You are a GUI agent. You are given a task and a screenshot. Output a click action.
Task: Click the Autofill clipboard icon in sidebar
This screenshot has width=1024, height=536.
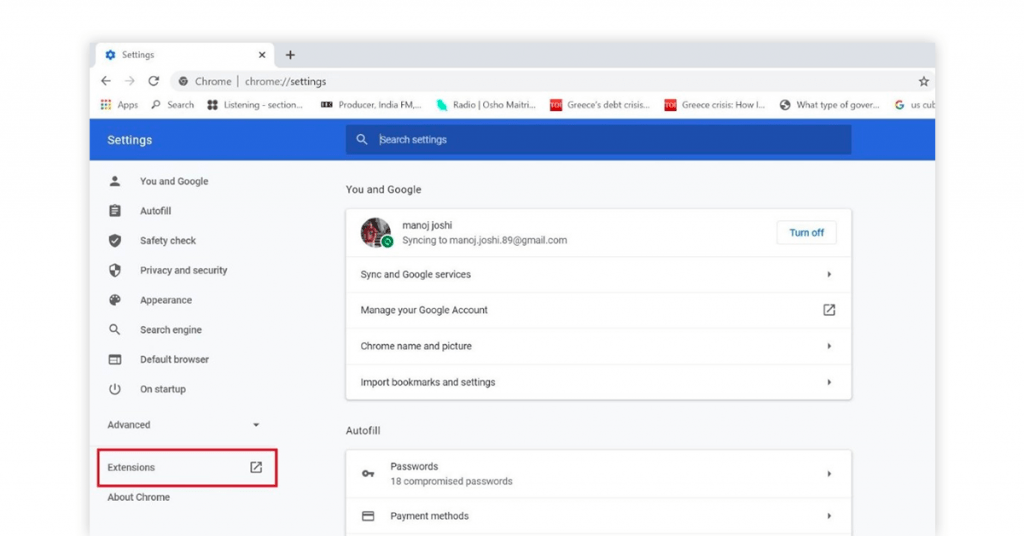[115, 211]
